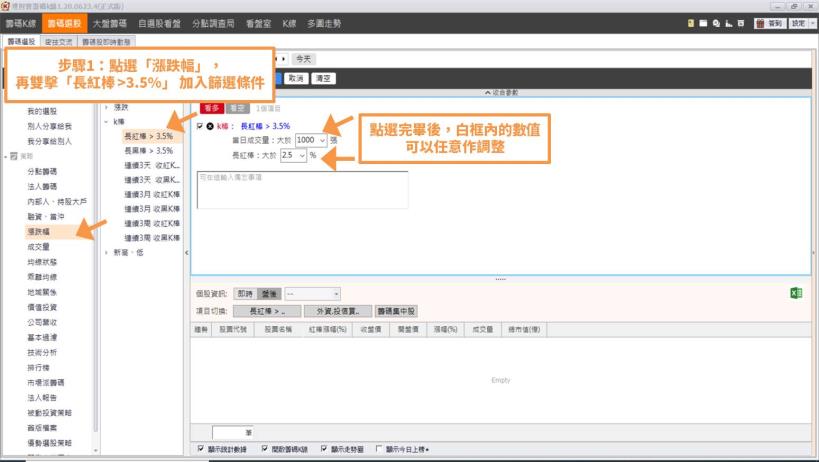
Task: Click the bar chart icon in top toolbar
Action: click(x=729, y=23)
